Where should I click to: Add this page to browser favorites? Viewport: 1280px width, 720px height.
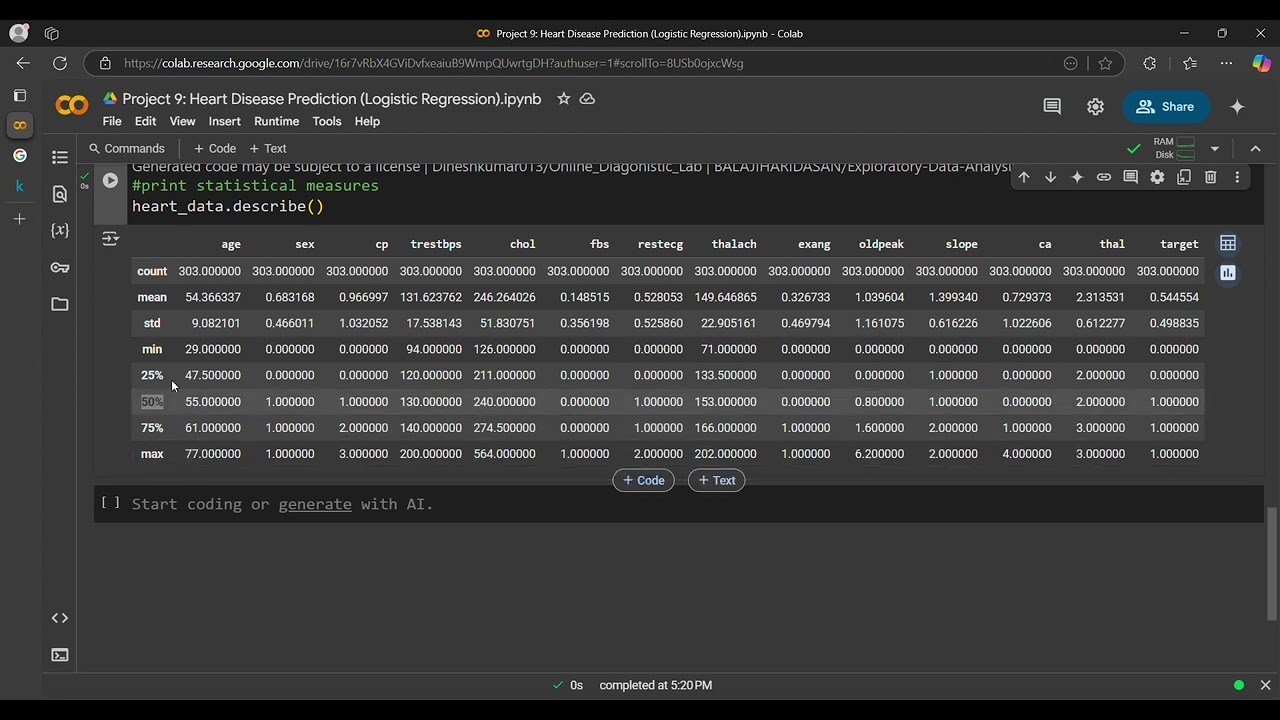(x=1105, y=63)
